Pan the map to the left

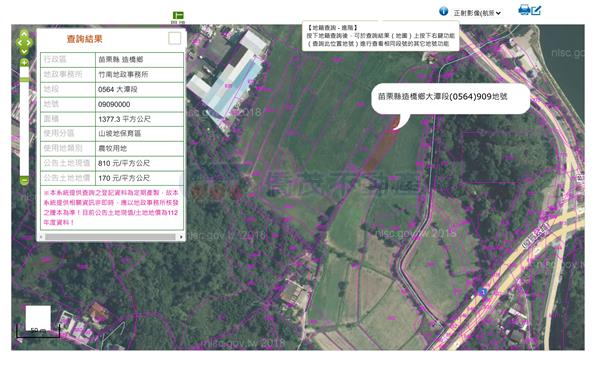click(x=19, y=42)
